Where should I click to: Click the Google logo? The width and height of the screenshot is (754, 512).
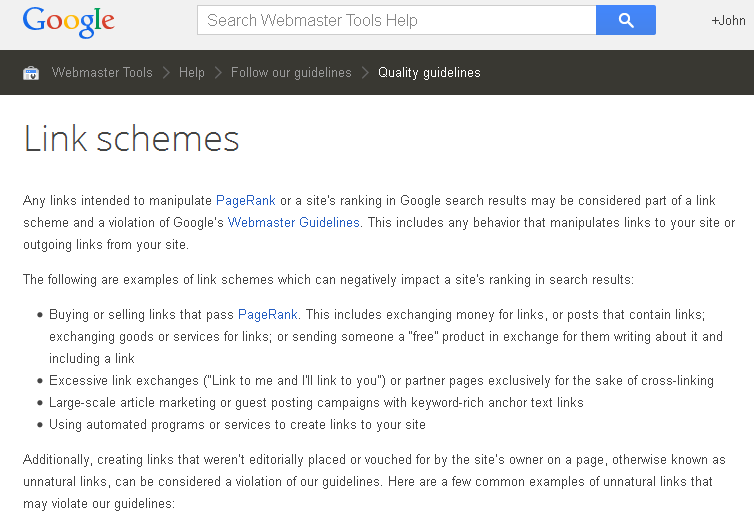68,22
